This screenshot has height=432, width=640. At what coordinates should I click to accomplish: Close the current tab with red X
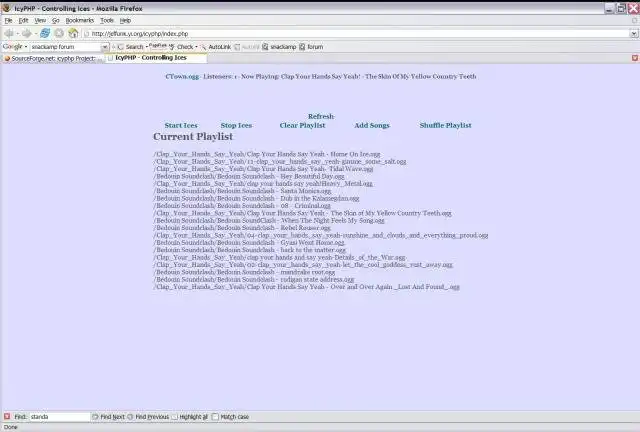pyautogui.click(x=635, y=58)
